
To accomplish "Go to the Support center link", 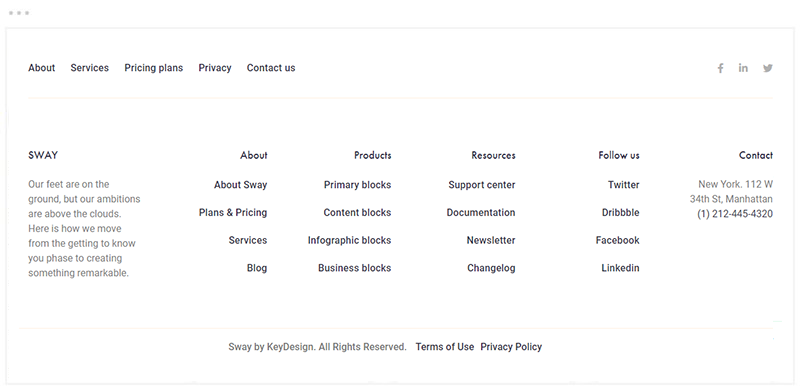I will (482, 185).
